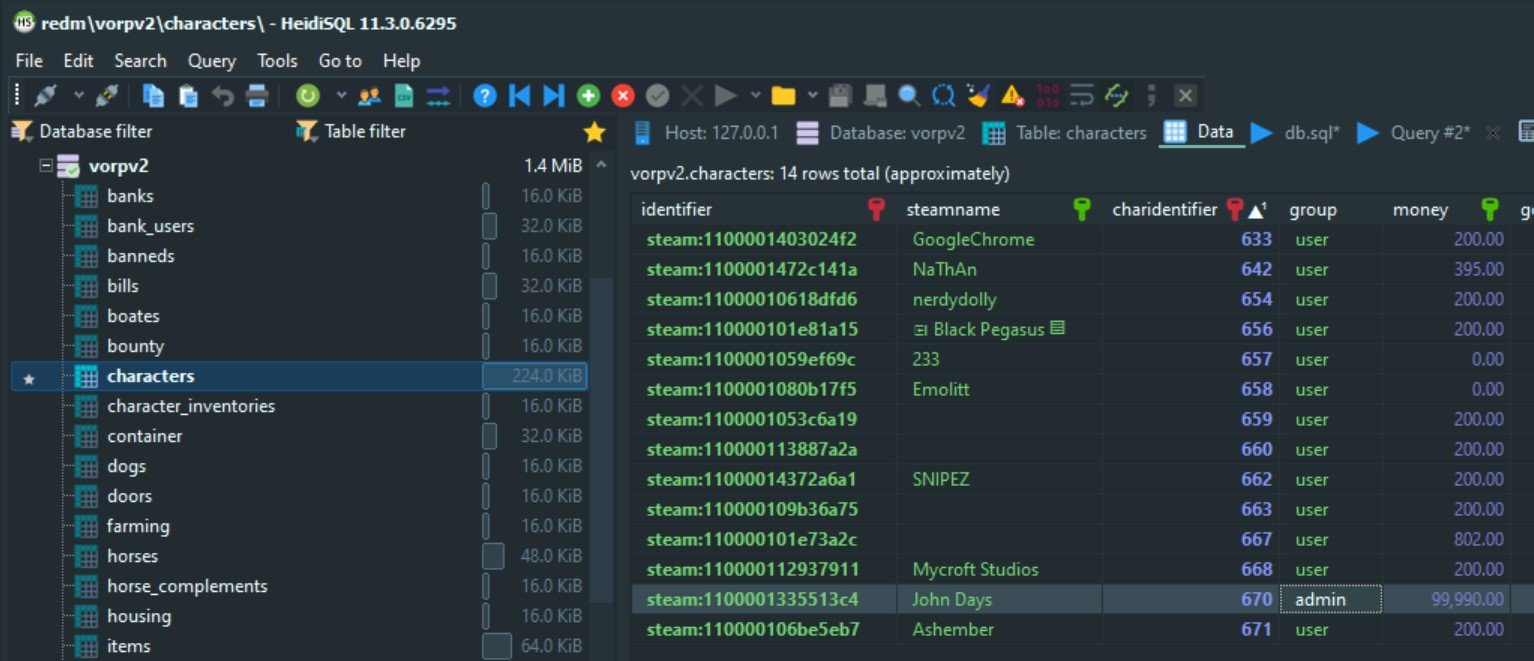Click the disconnect from server icon
The height and width of the screenshot is (661, 1534).
(107, 96)
